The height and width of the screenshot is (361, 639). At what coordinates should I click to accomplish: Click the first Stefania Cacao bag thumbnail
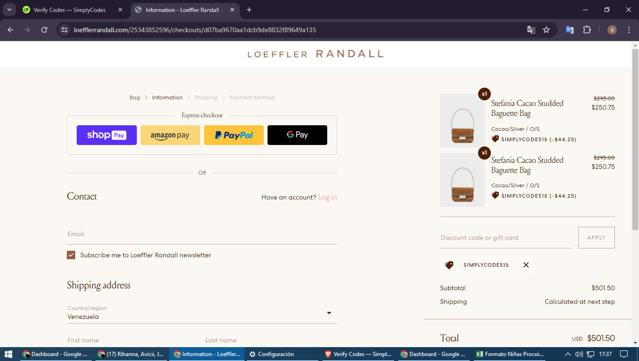pyautogui.click(x=462, y=121)
